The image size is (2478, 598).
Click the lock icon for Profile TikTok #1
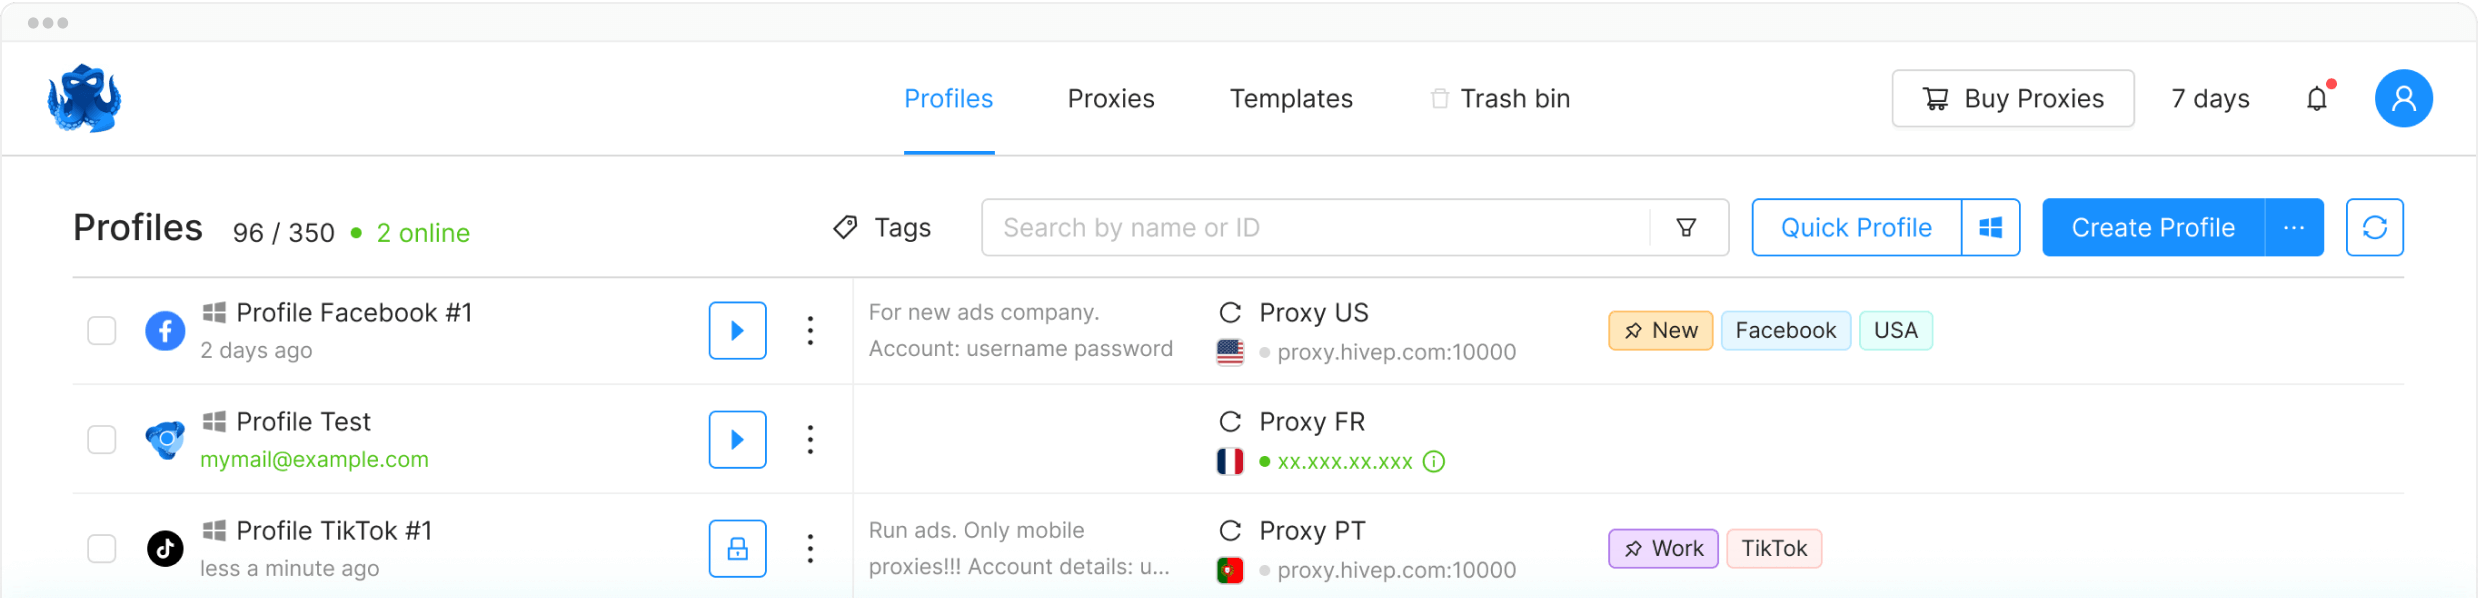(x=737, y=549)
